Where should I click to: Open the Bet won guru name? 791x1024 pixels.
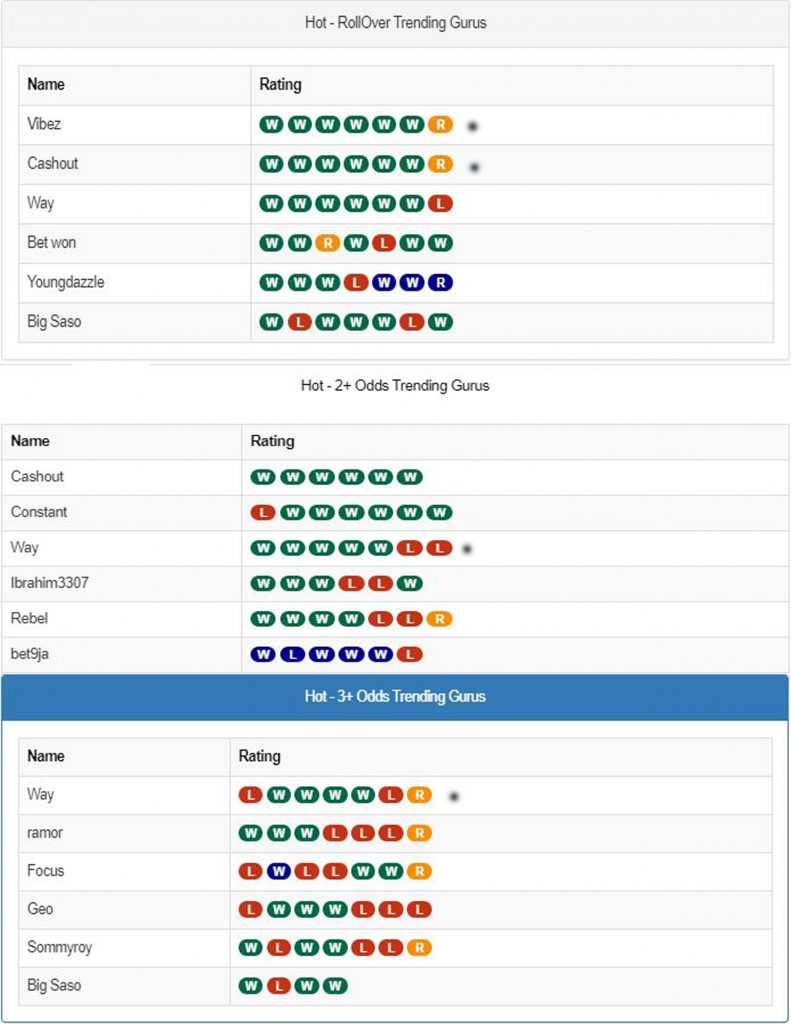click(52, 242)
